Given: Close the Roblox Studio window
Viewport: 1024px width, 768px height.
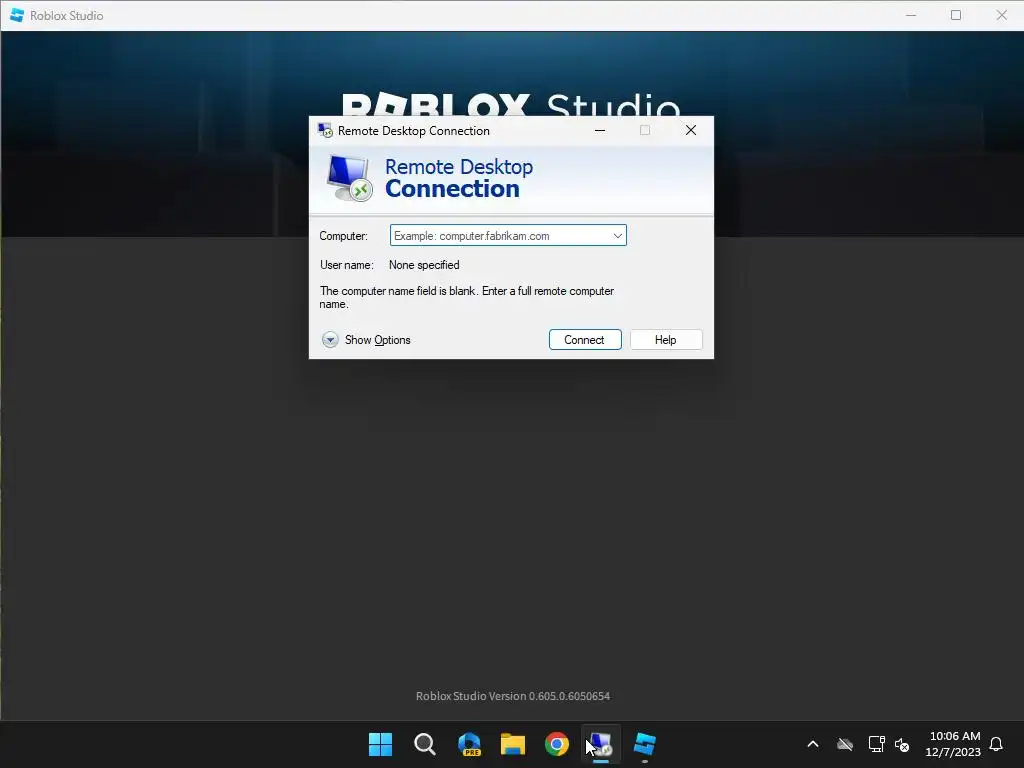Looking at the screenshot, I should point(1002,15).
